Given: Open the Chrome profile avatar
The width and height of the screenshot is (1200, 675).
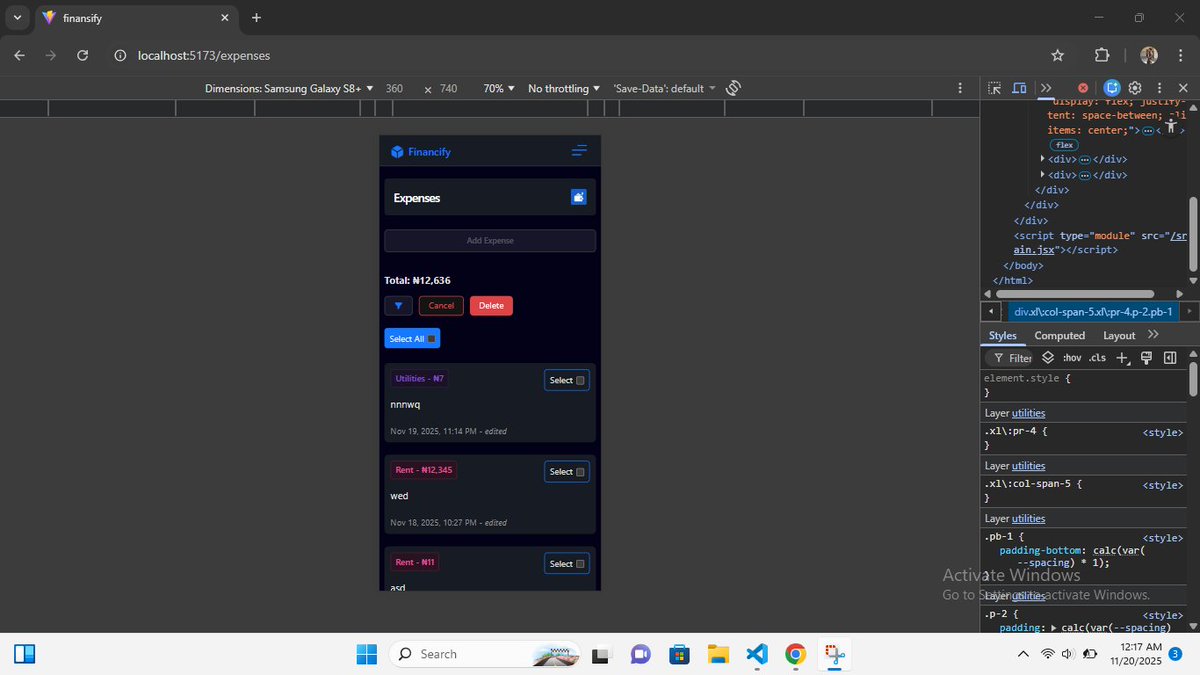Looking at the screenshot, I should [x=1149, y=55].
